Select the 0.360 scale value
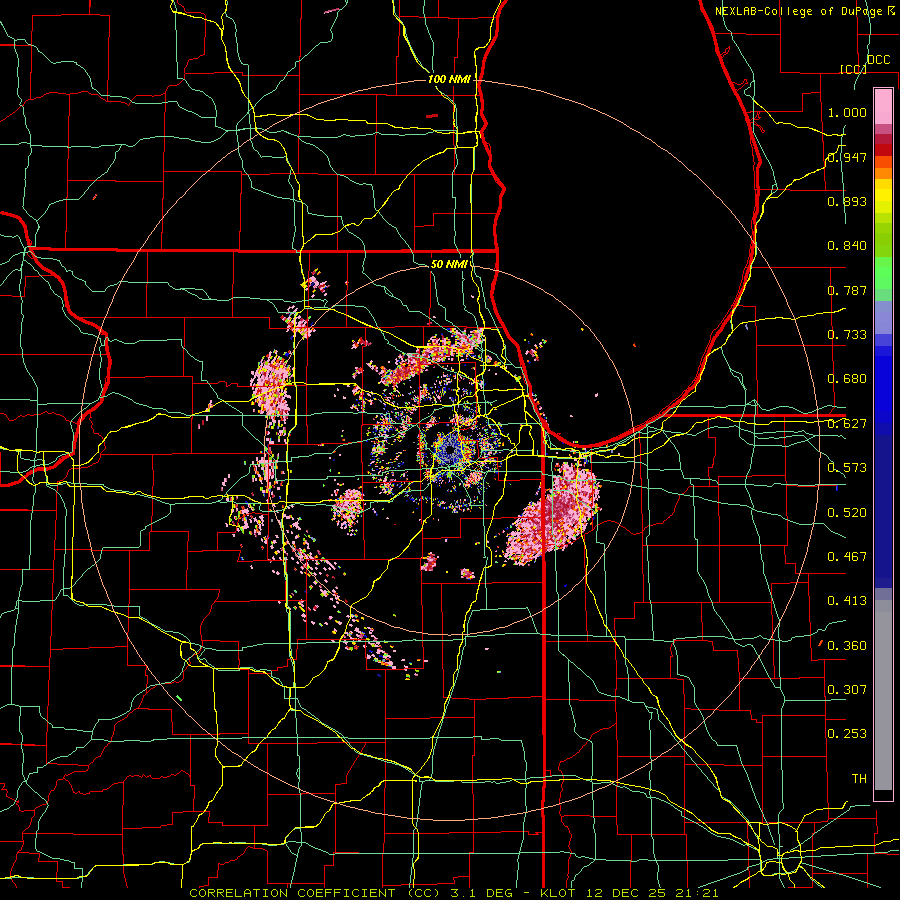 [x=847, y=646]
